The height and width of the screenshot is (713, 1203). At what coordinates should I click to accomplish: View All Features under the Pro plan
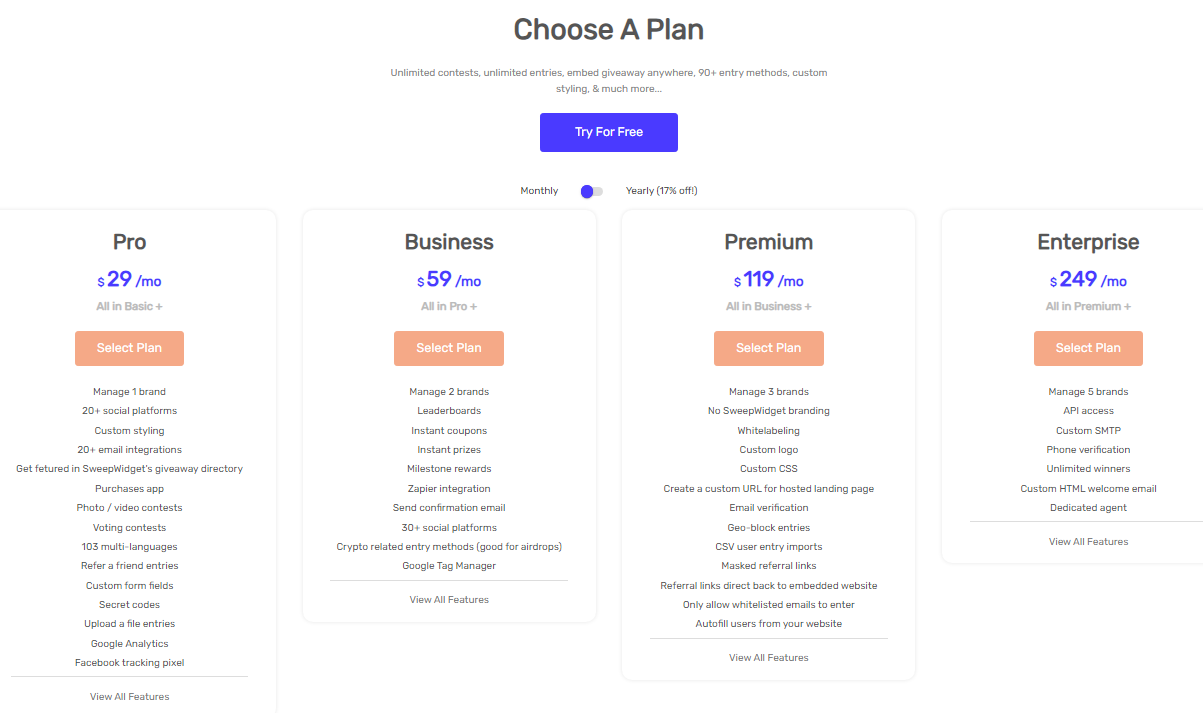129,696
